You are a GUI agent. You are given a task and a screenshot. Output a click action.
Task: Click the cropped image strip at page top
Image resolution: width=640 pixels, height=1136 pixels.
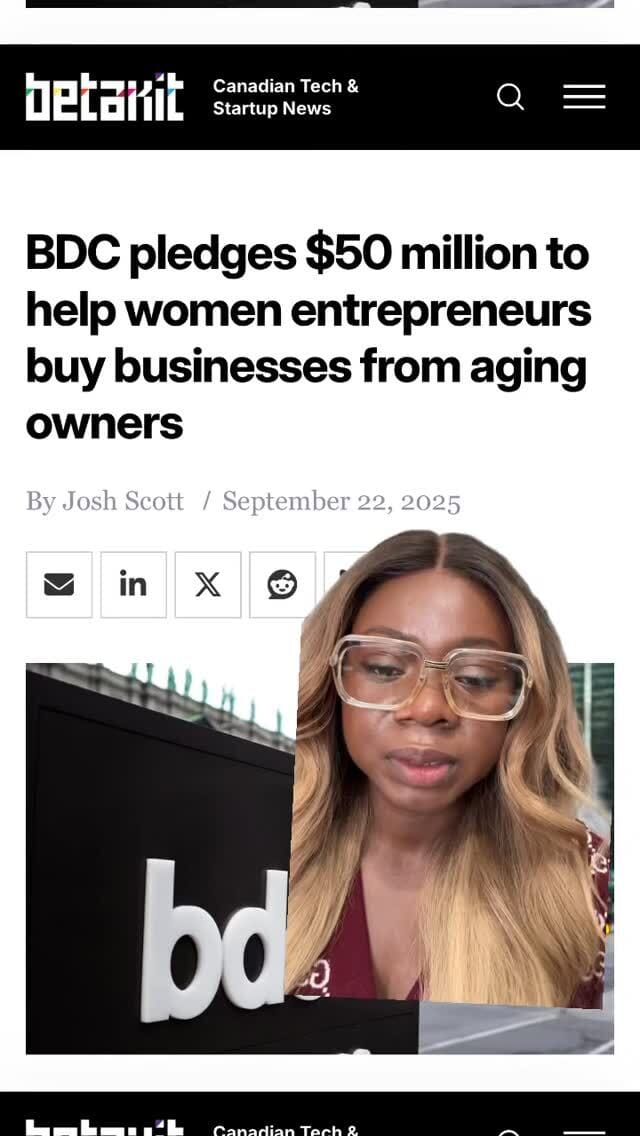click(320, 4)
